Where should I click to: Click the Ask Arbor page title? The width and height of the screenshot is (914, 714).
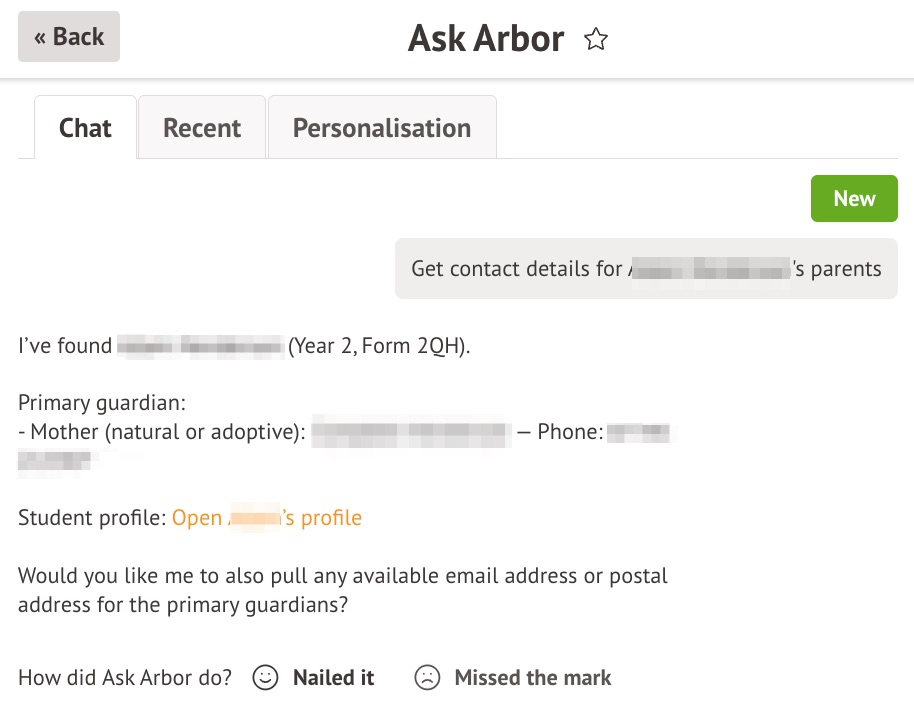(x=486, y=39)
